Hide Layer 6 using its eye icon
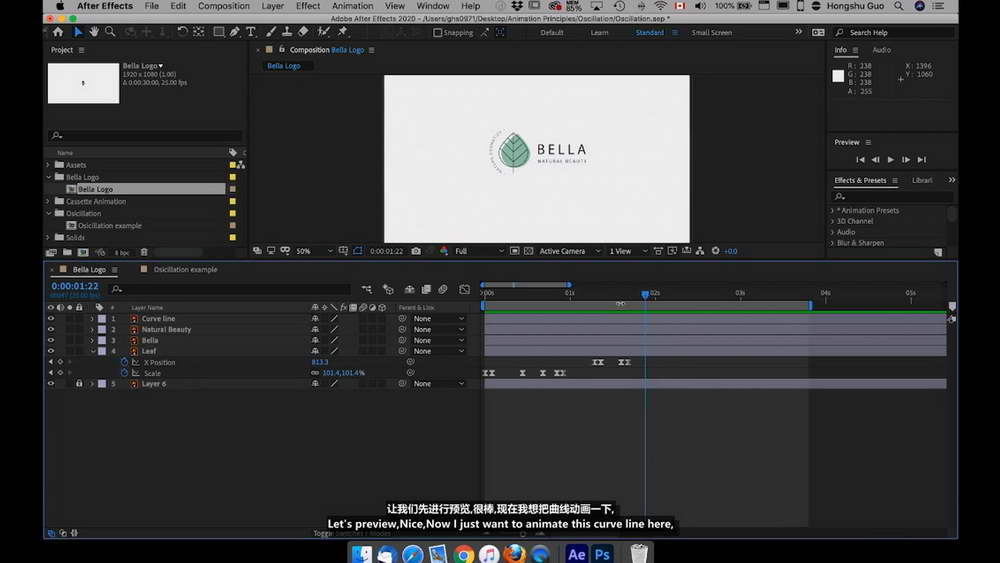Viewport: 1000px width, 563px height. point(51,384)
